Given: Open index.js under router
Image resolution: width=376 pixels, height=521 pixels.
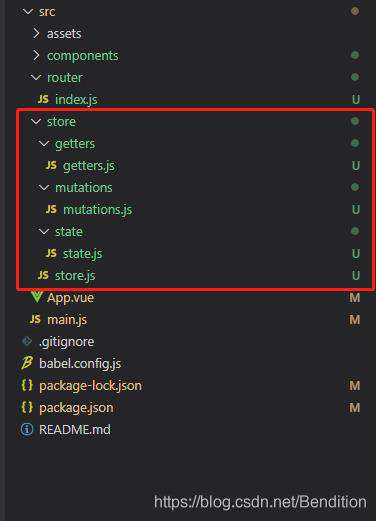Looking at the screenshot, I should pyautogui.click(x=76, y=99).
